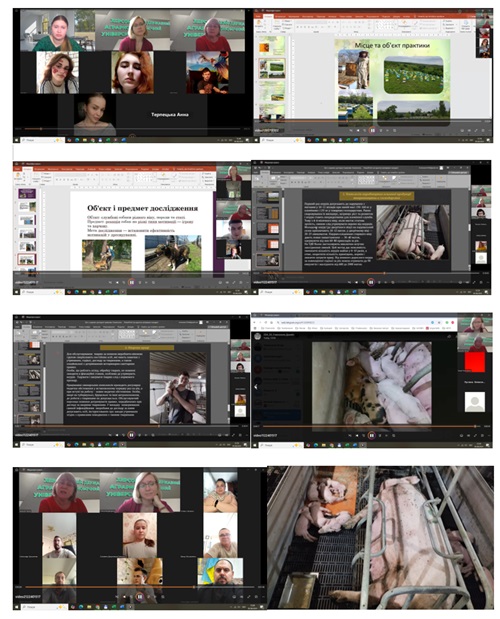500x619 pixels.
Task: Click Windows Start button in top-left screenshot
Action: 16,140
